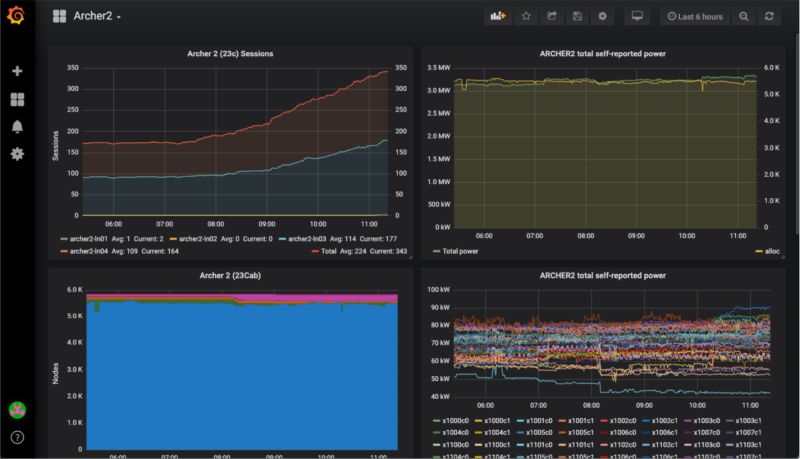The width and height of the screenshot is (800, 459).
Task: Select x1101c1 in the power legend
Action: (x=581, y=445)
